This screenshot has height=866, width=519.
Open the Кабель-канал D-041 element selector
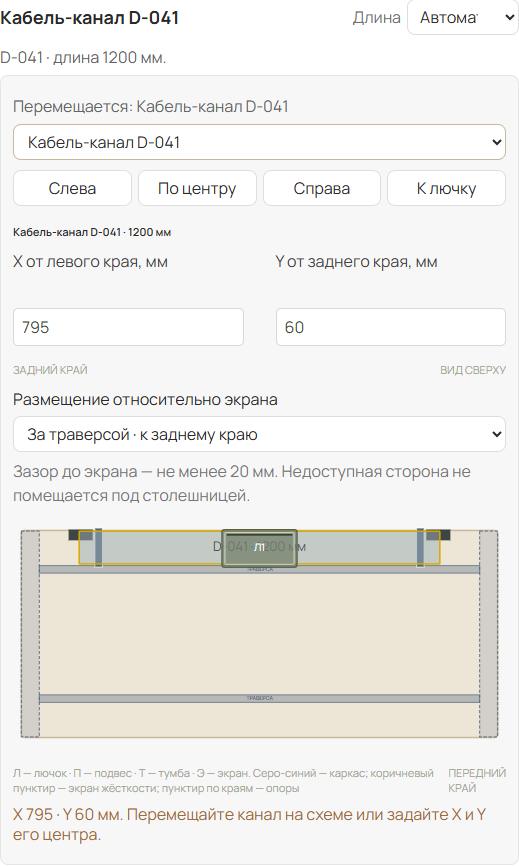click(259, 142)
